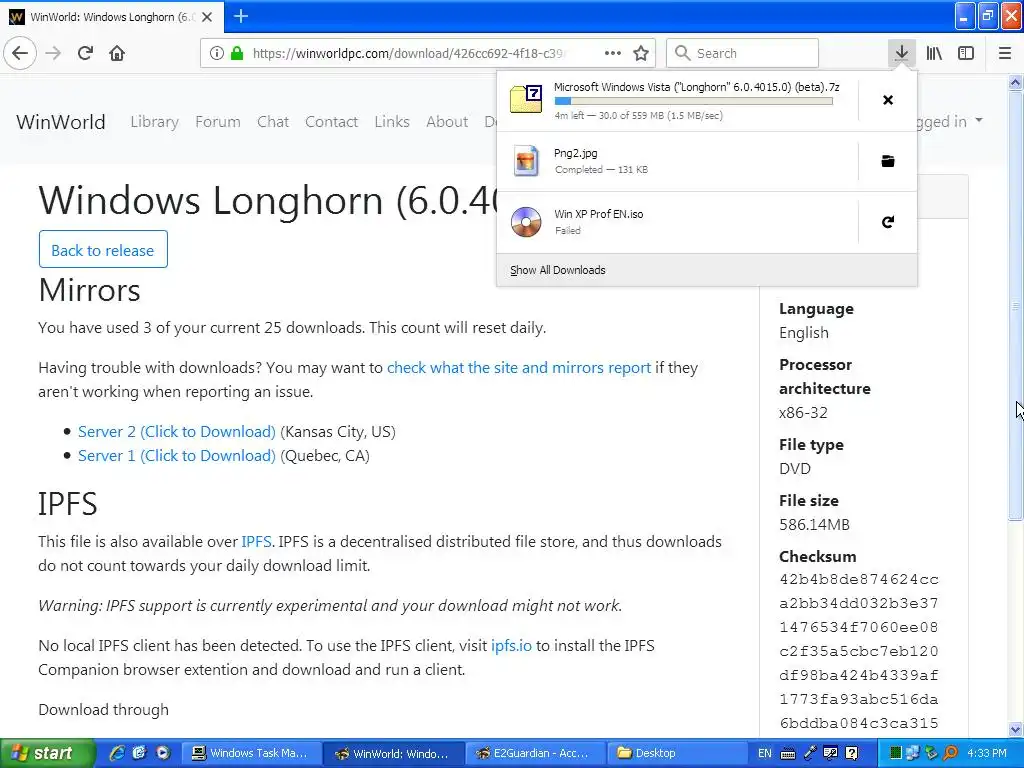Click the EN language indicator

(765, 753)
